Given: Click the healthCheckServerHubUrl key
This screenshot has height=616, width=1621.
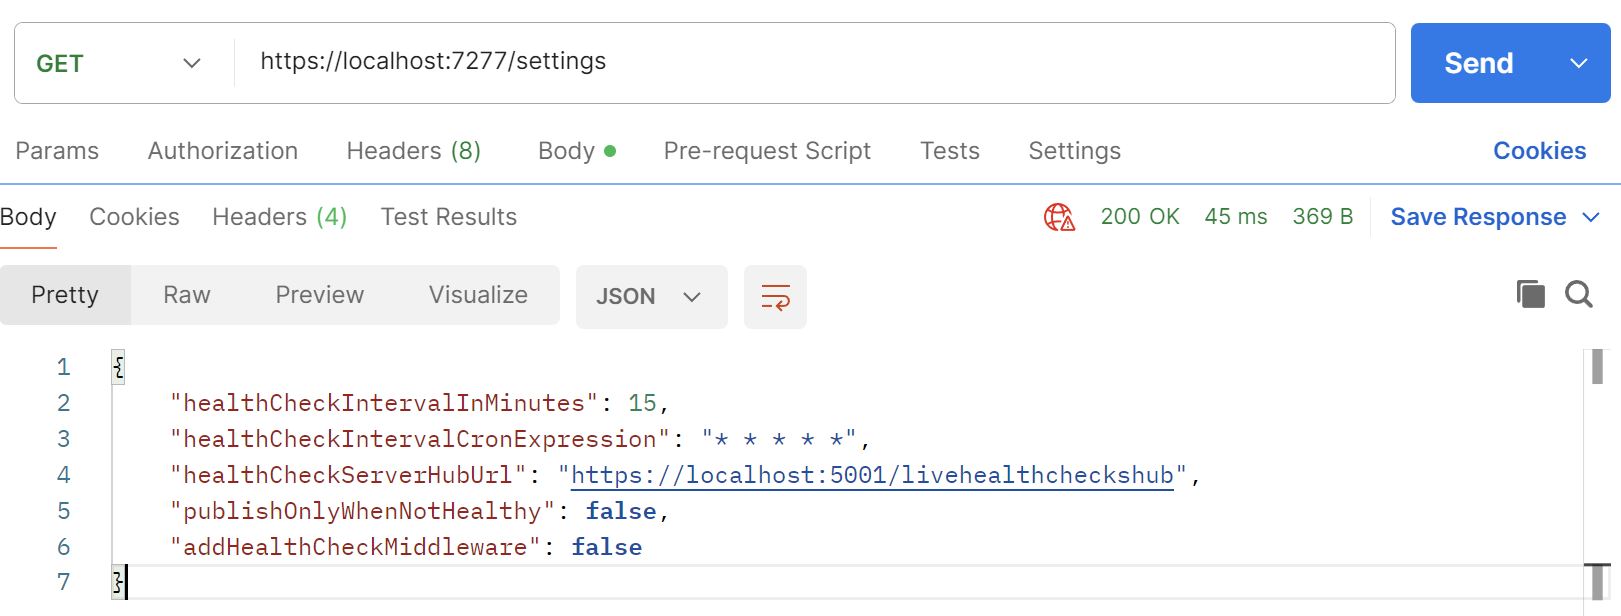Looking at the screenshot, I should [348, 475].
